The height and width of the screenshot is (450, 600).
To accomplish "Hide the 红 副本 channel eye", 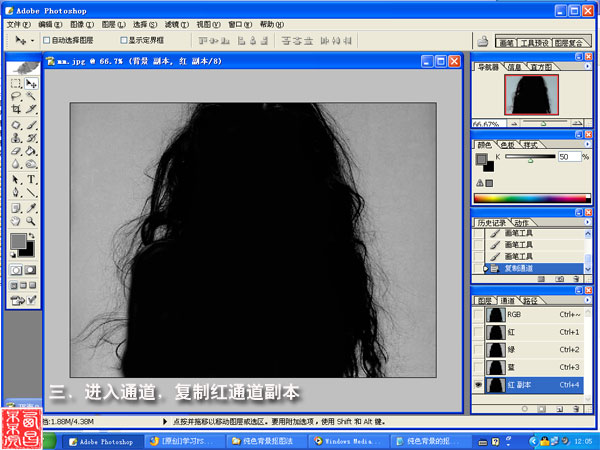I will 478,385.
